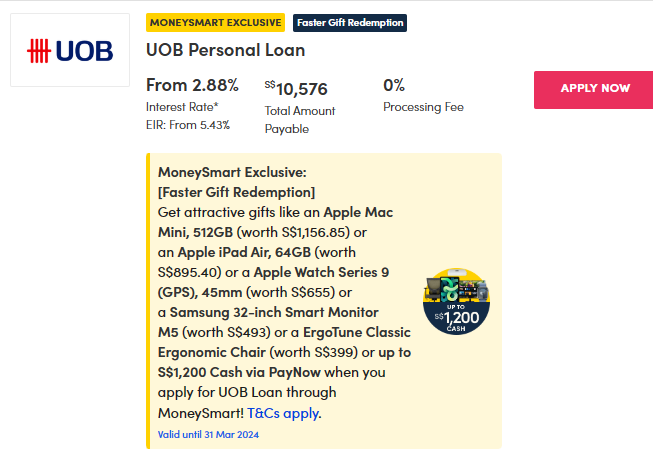Click the S$10,576 total amount payable

pos(297,88)
